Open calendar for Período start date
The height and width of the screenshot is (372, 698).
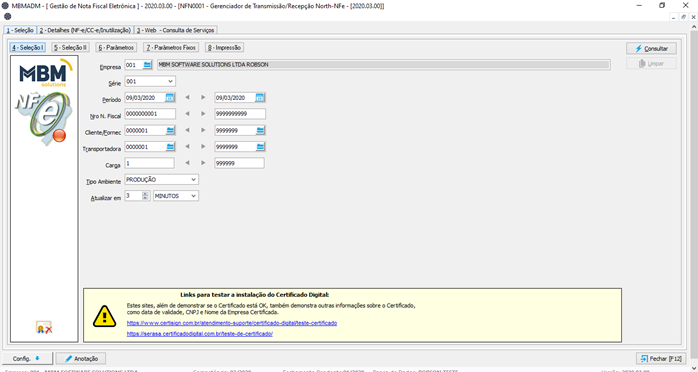[170, 97]
